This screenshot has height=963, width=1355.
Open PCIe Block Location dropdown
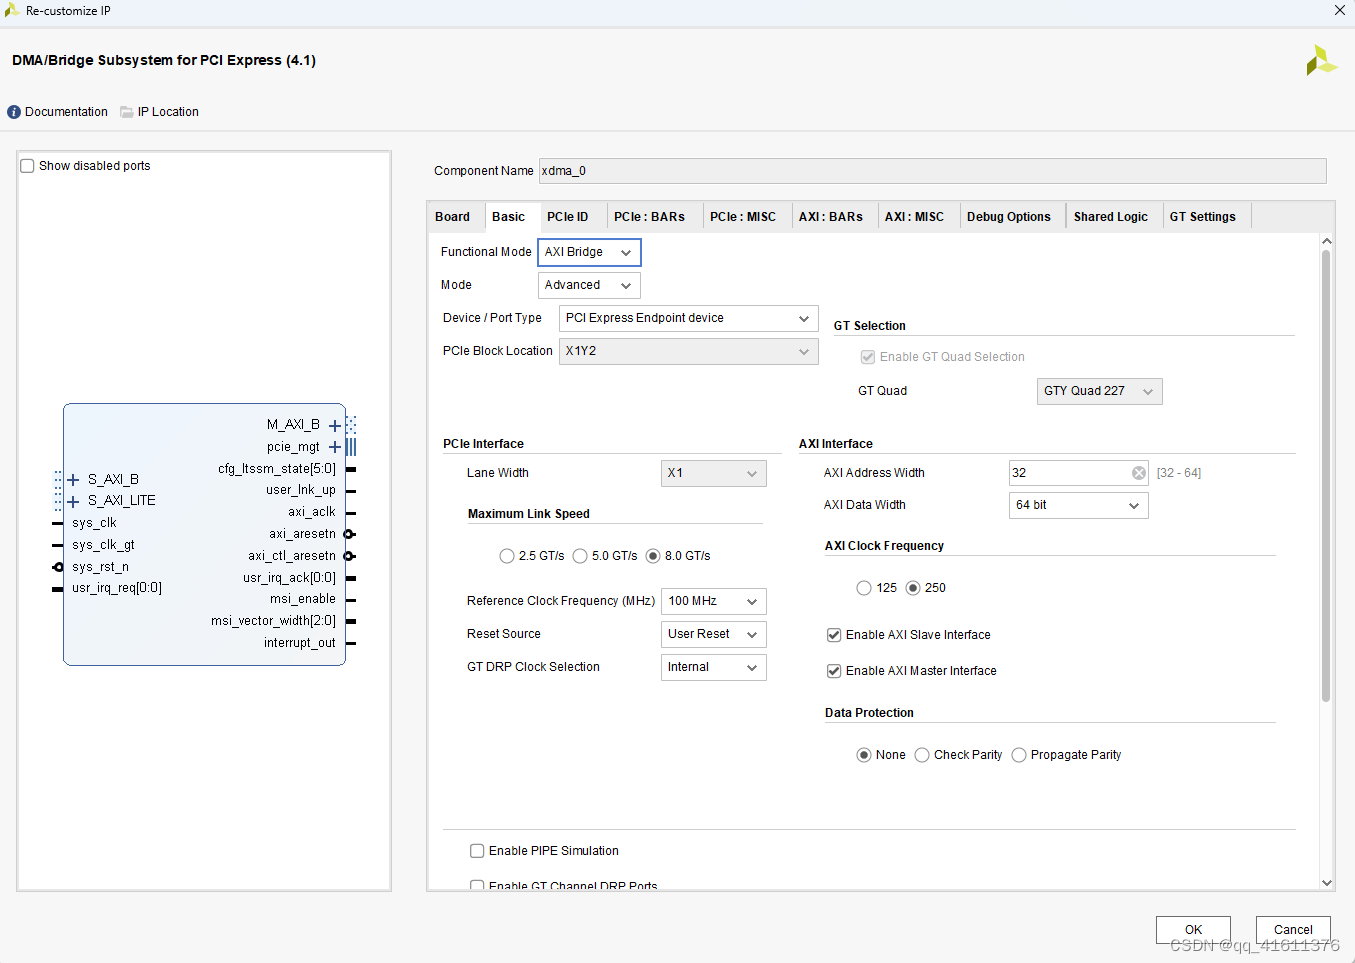coord(688,351)
